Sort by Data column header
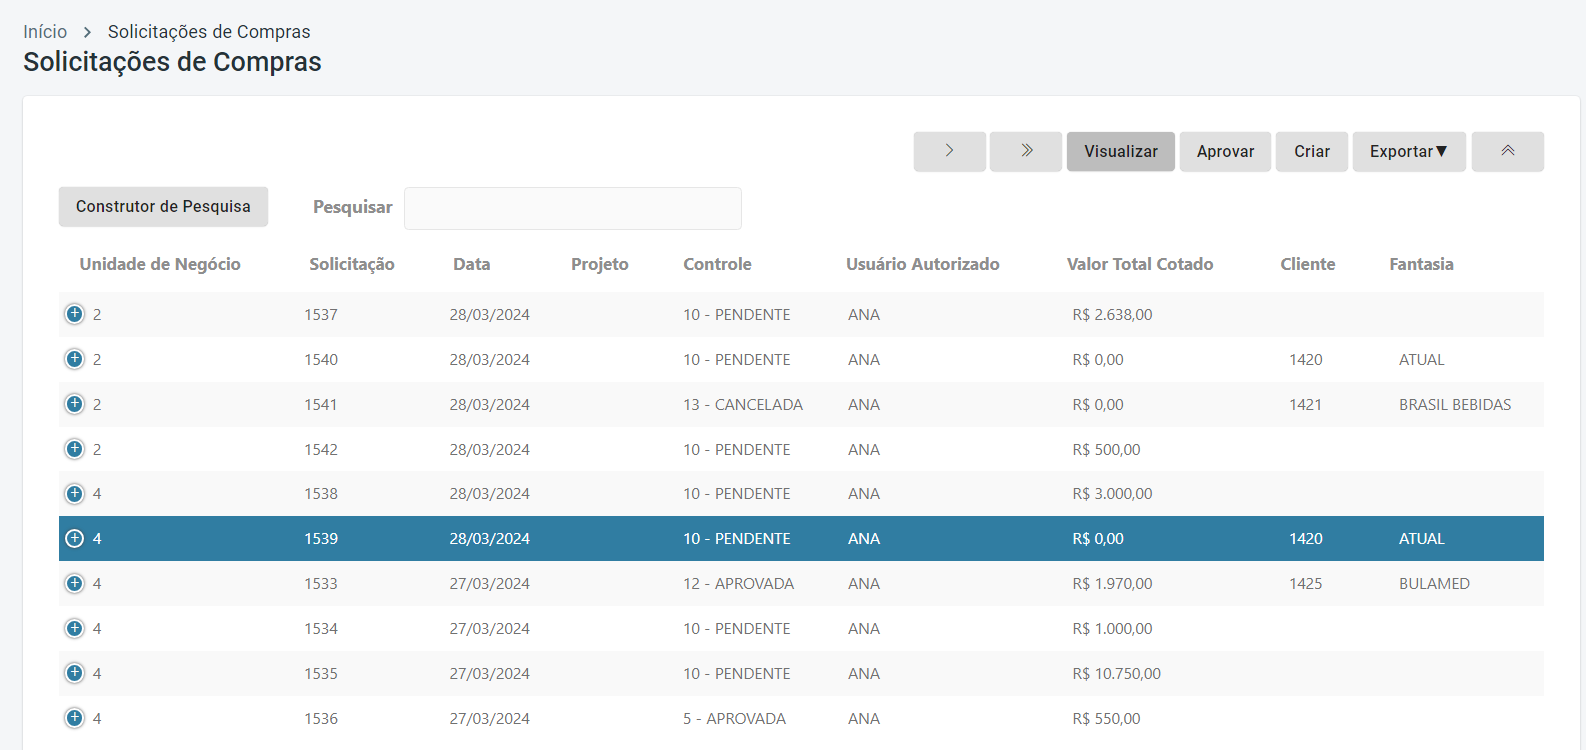 pyautogui.click(x=471, y=264)
